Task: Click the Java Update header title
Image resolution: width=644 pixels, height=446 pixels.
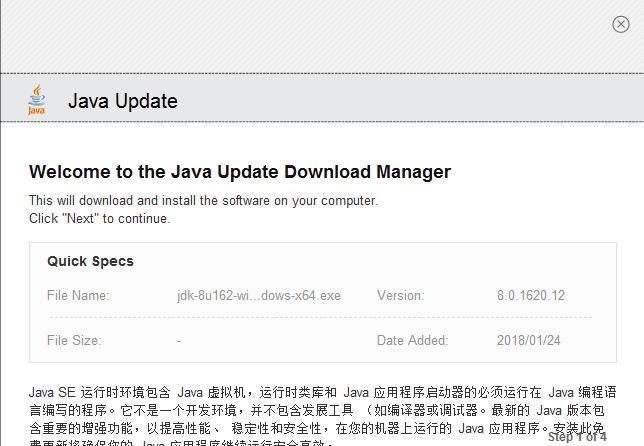Action: tap(122, 101)
